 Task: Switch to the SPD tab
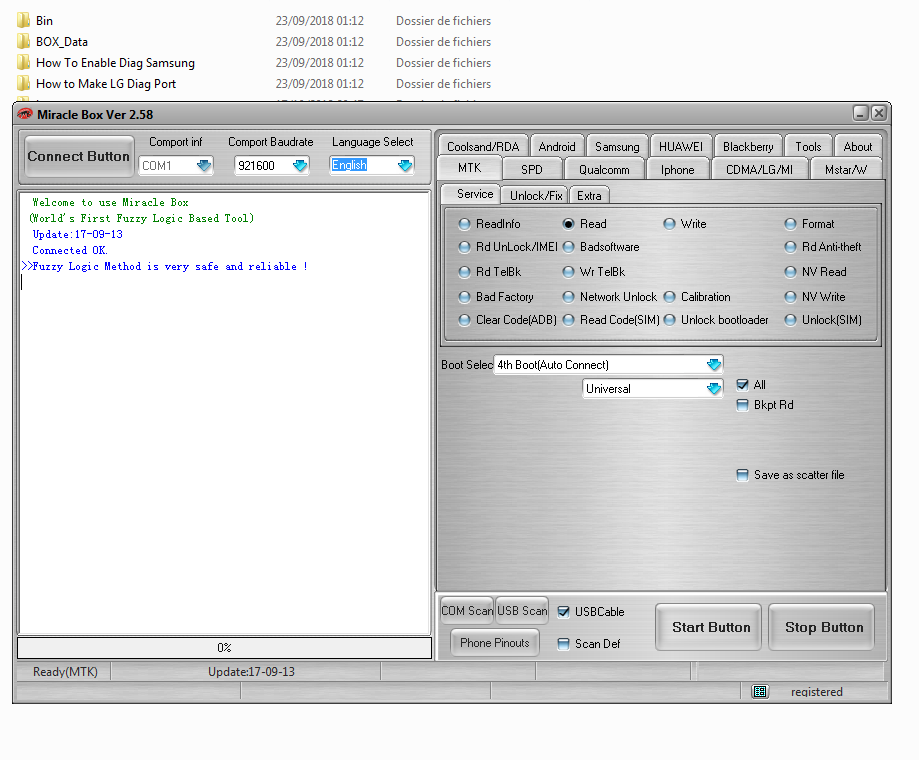(x=532, y=169)
